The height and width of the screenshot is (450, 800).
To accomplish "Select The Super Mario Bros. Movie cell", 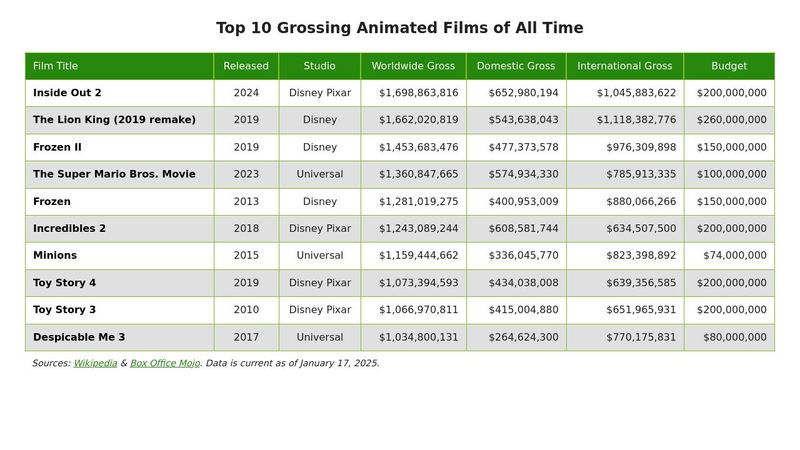I will tap(114, 174).
